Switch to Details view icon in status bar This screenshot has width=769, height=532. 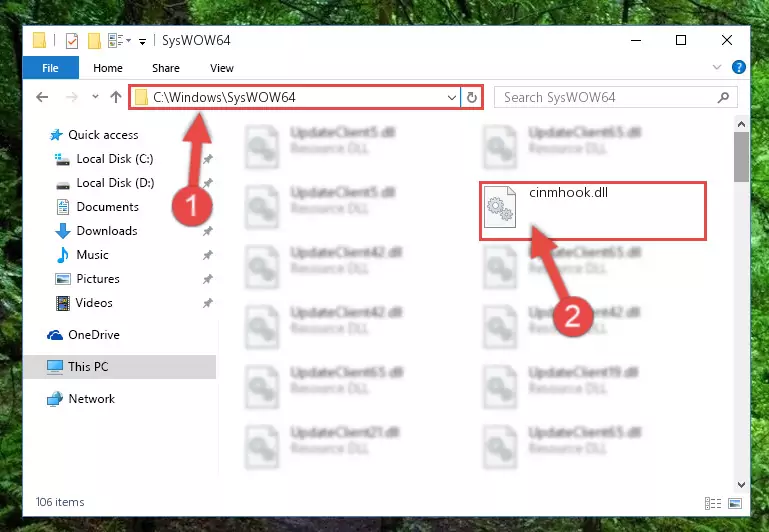[x=713, y=504]
